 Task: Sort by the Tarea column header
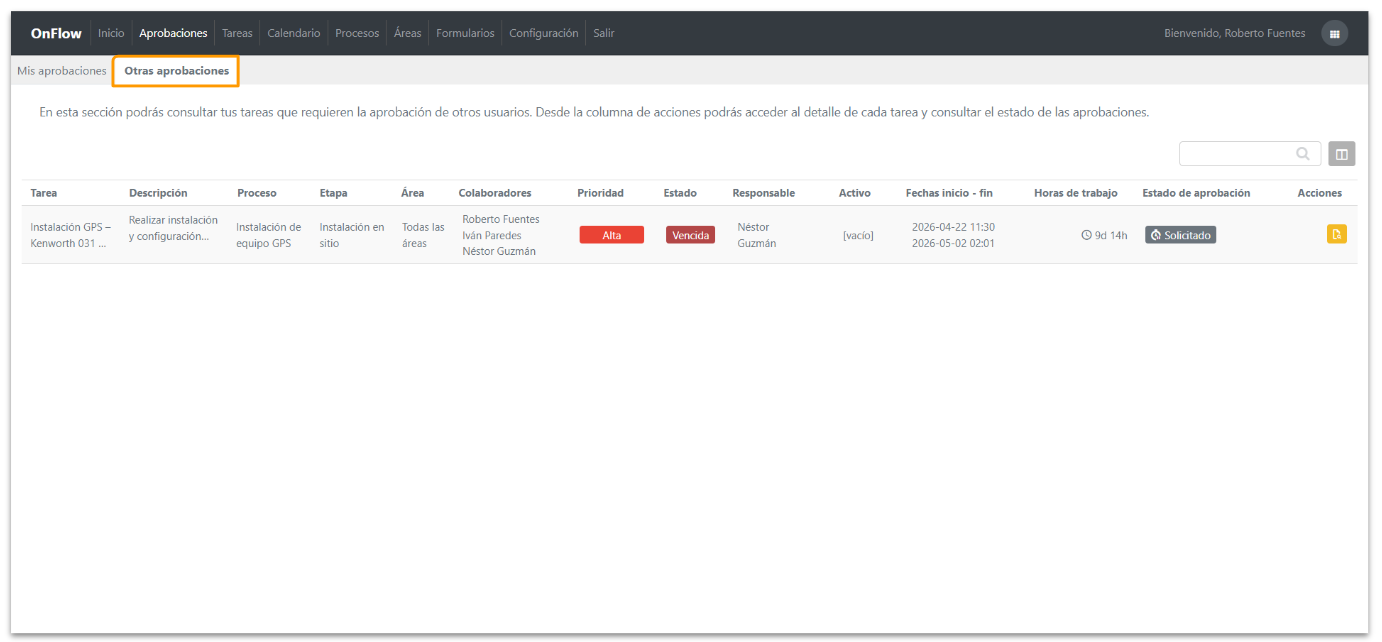(x=44, y=193)
